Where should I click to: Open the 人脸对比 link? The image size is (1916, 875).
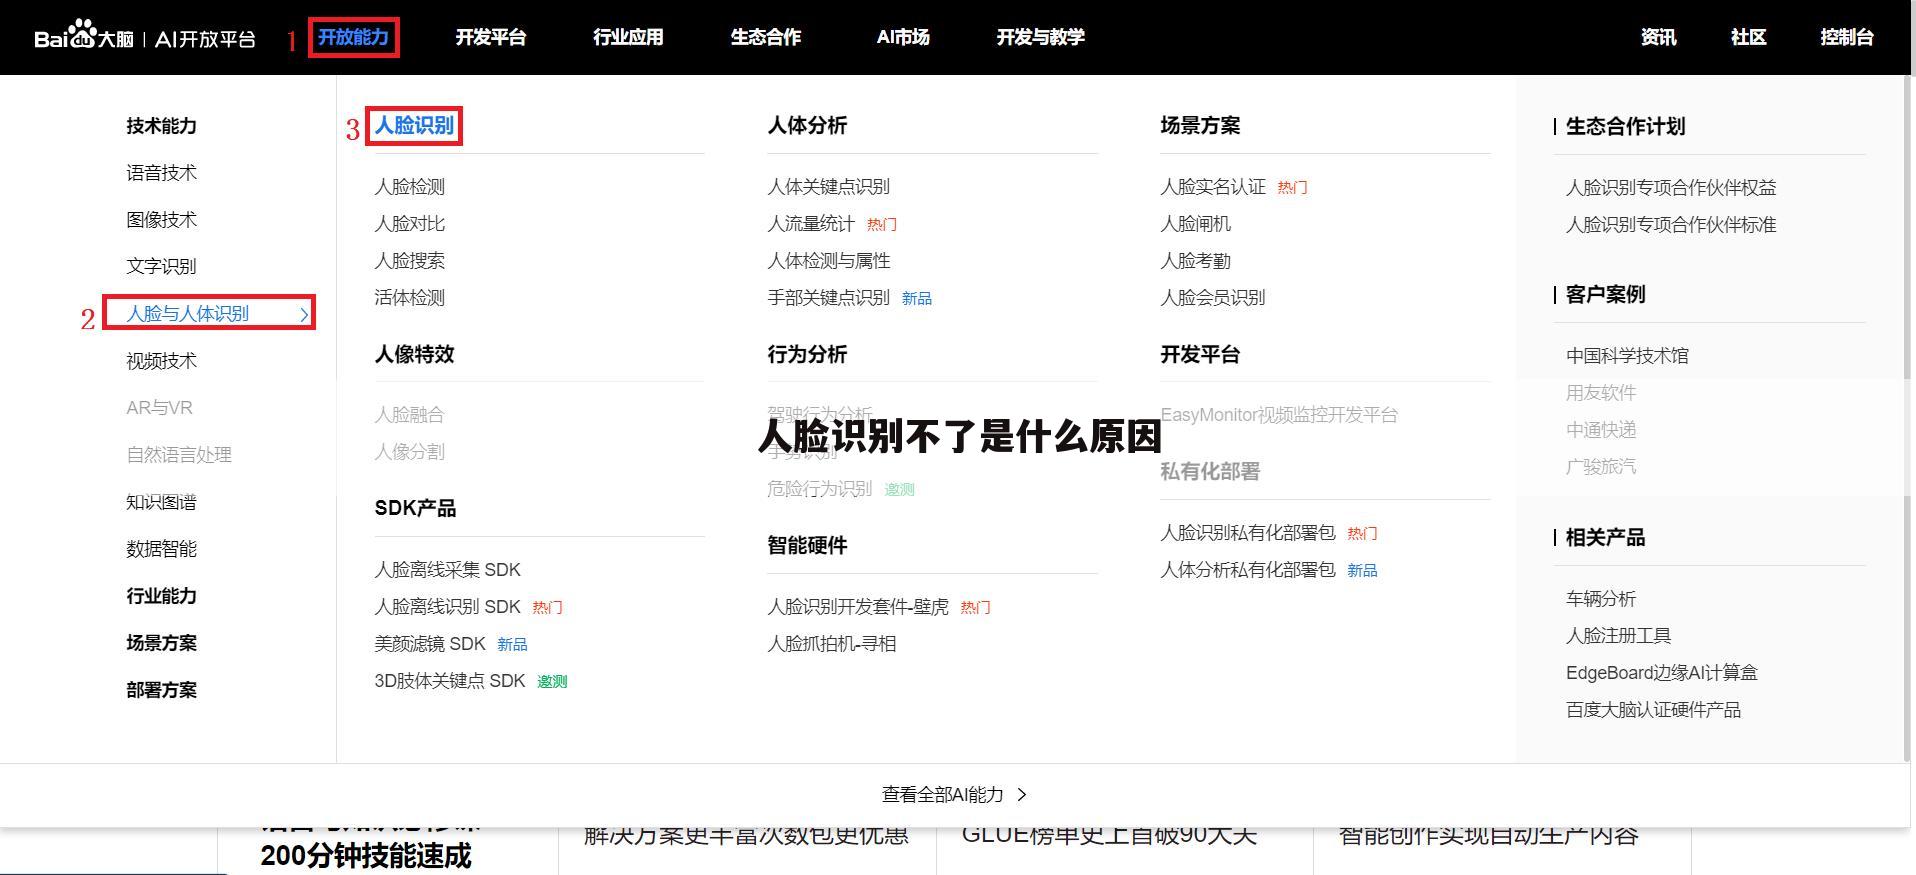point(409,224)
